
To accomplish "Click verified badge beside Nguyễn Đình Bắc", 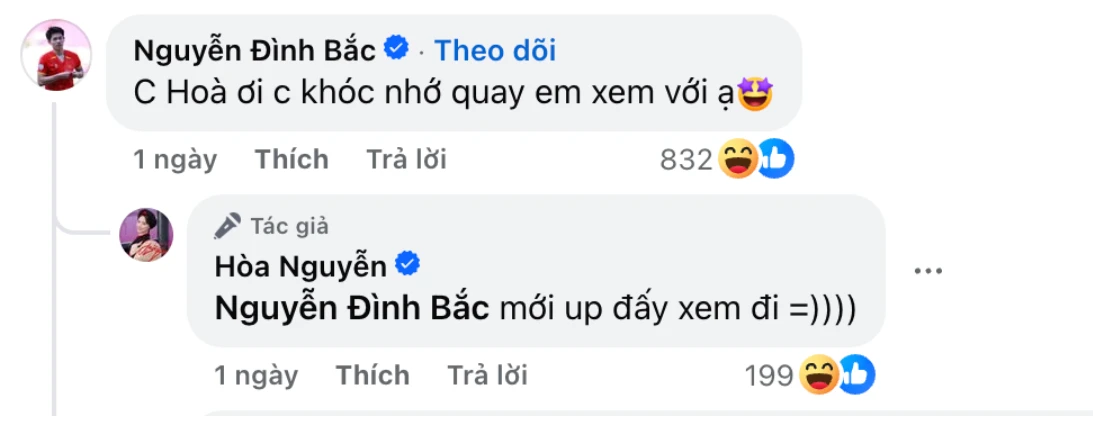I will (x=397, y=47).
